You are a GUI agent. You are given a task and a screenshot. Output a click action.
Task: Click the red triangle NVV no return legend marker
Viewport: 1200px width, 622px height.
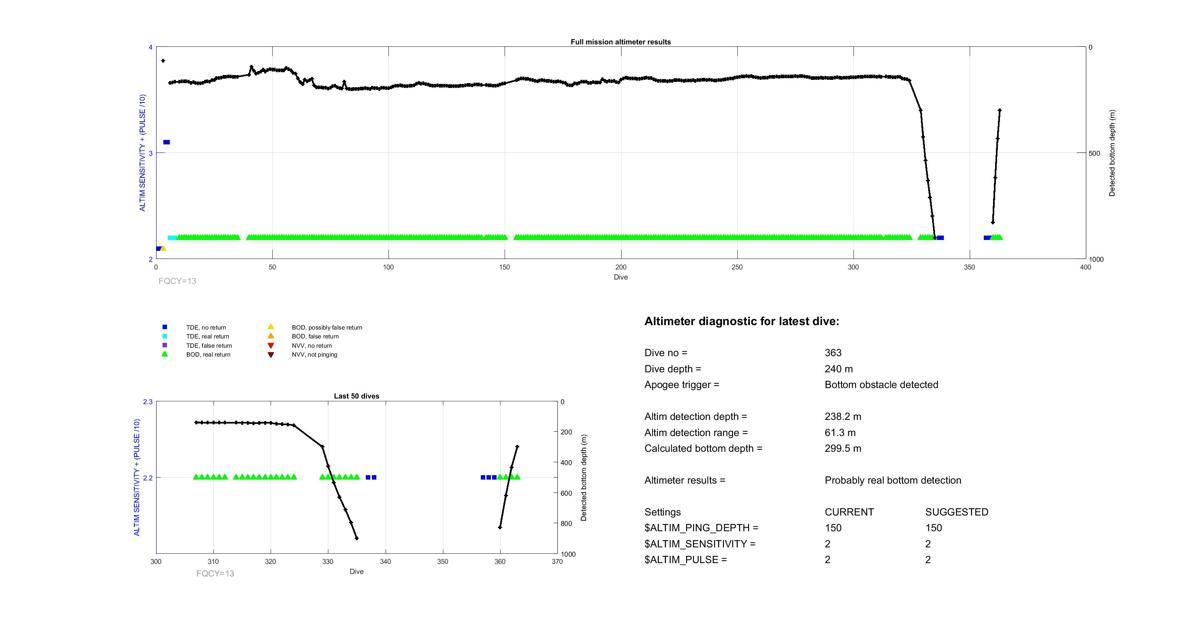click(x=270, y=345)
